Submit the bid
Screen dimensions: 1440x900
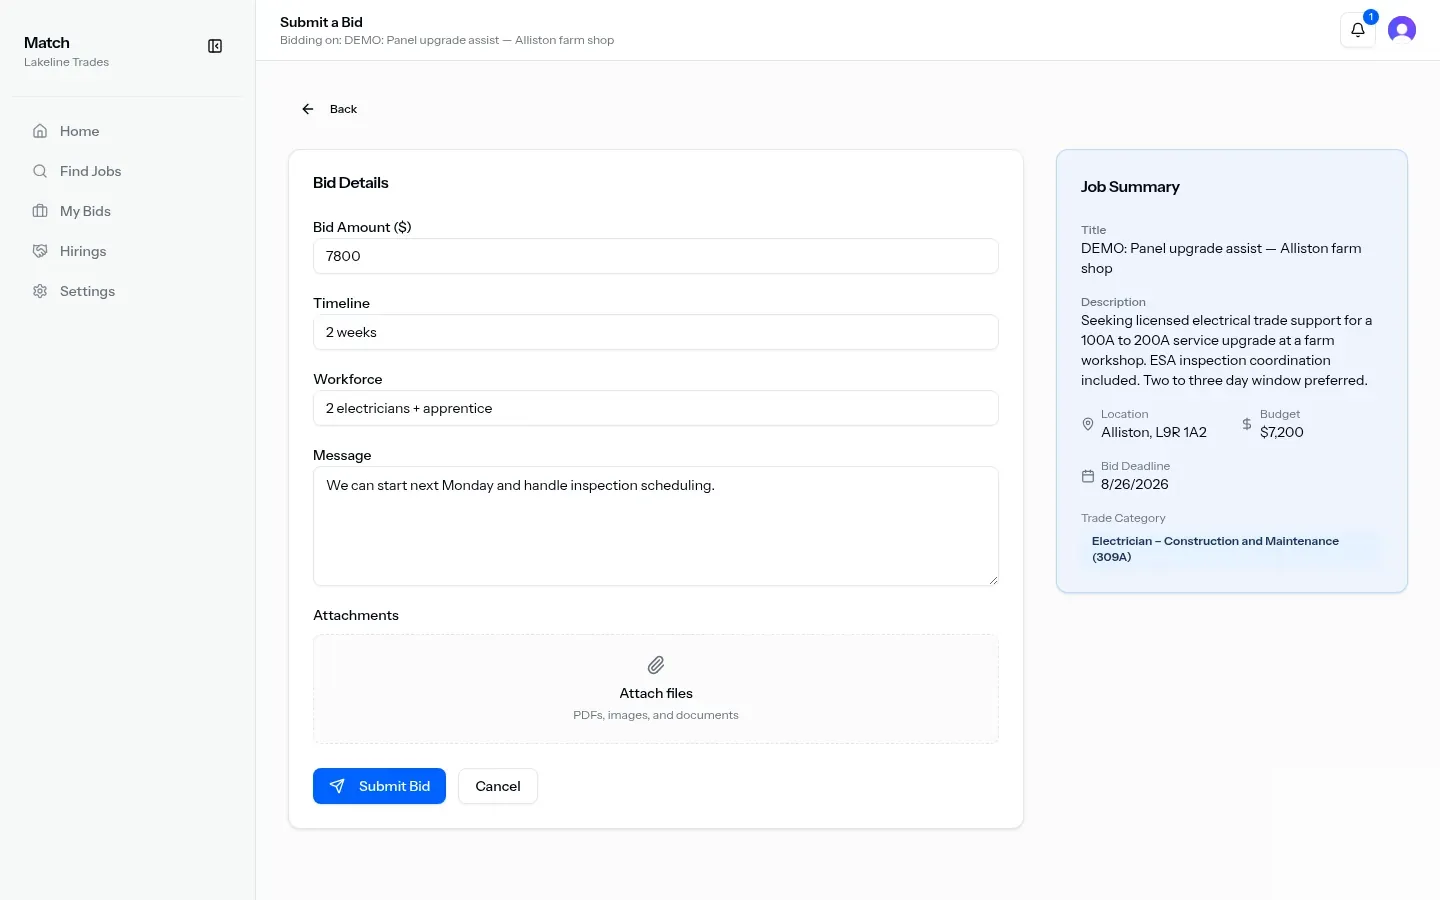point(379,786)
